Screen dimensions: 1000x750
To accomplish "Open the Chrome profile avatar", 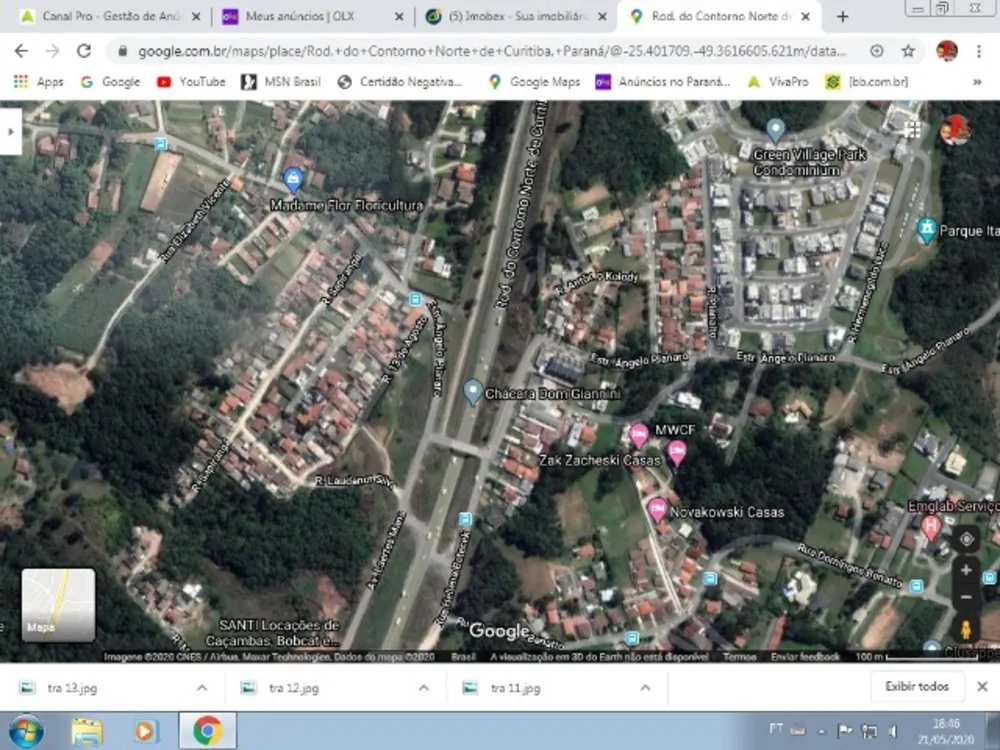I will tap(947, 51).
